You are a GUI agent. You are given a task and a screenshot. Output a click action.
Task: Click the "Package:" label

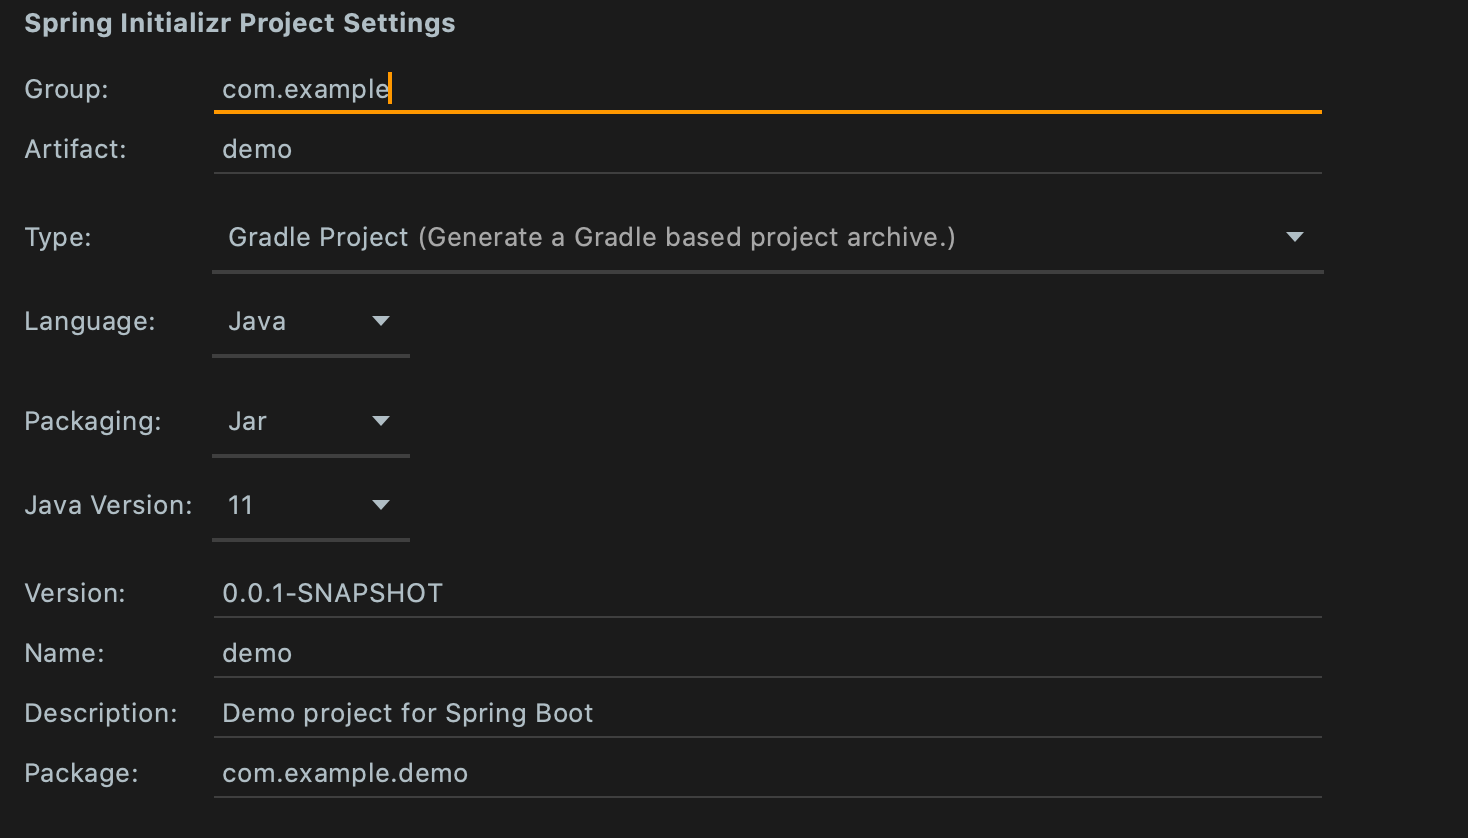81,773
